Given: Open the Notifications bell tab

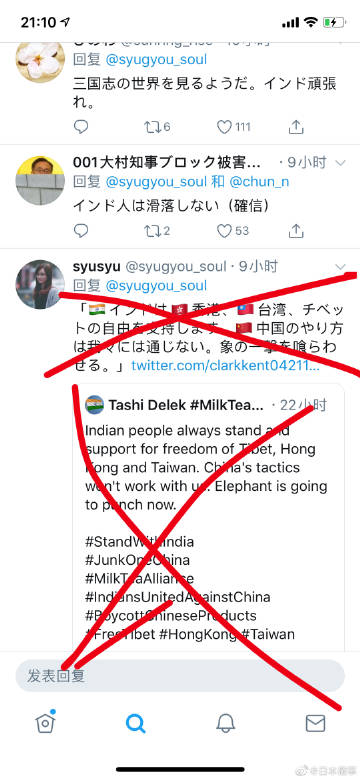Looking at the screenshot, I should pos(225,724).
